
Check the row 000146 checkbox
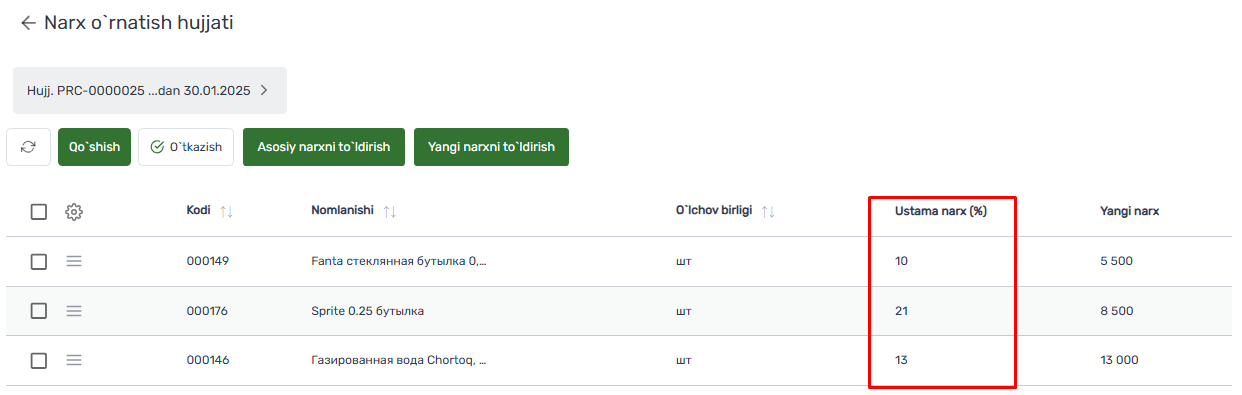[x=39, y=360]
